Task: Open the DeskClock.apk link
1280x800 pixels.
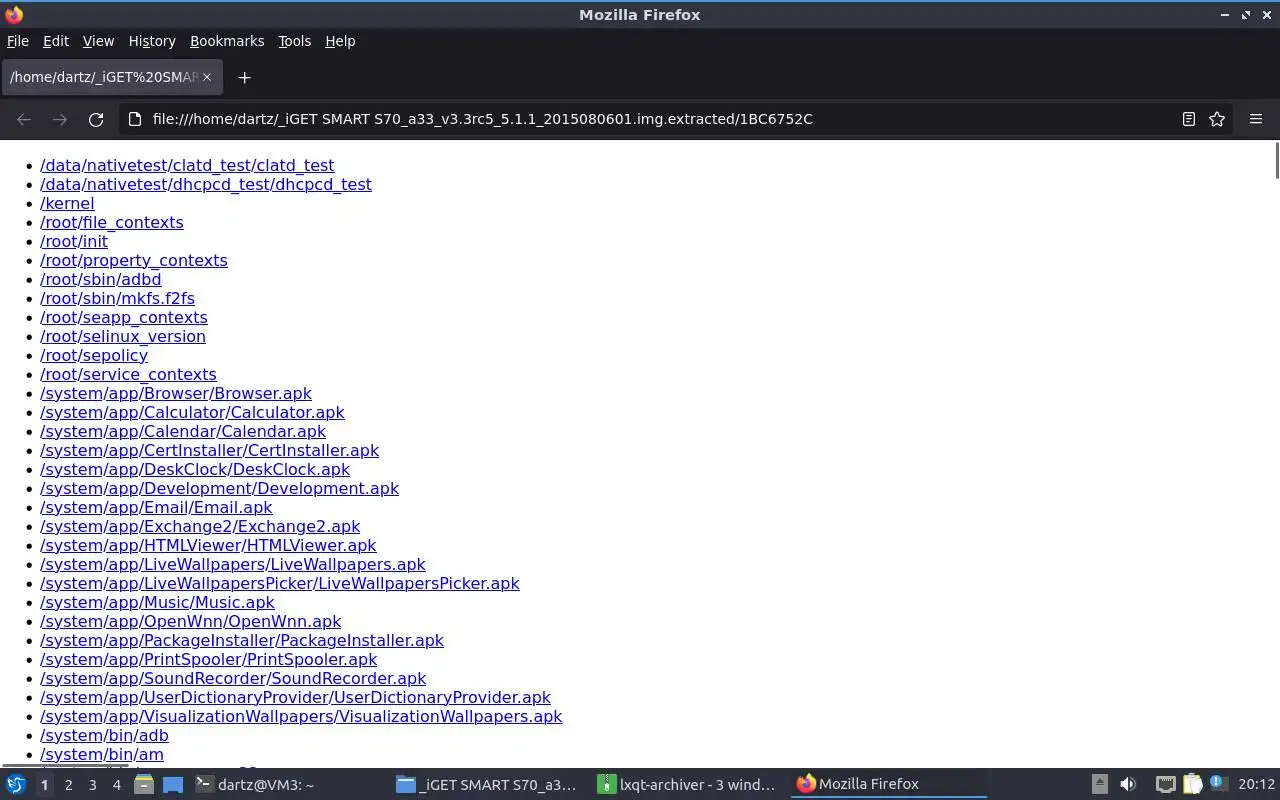Action: pyautogui.click(x=195, y=469)
